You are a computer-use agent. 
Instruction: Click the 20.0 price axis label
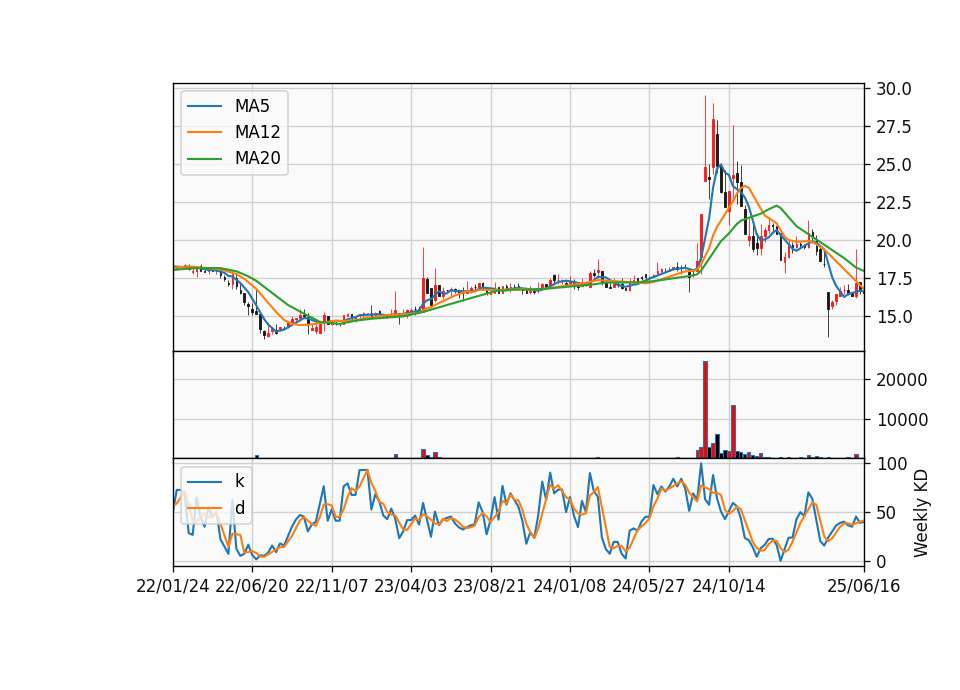(893, 241)
